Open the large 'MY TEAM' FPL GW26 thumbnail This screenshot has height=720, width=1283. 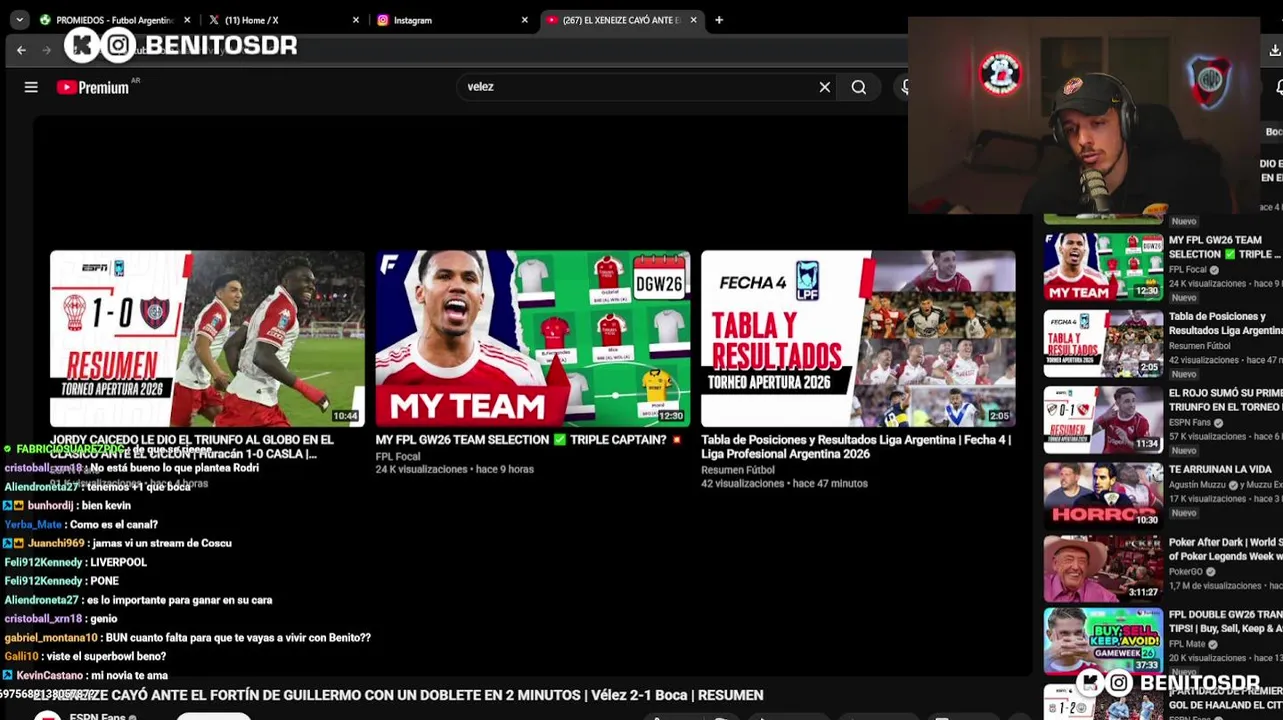pyautogui.click(x=533, y=339)
